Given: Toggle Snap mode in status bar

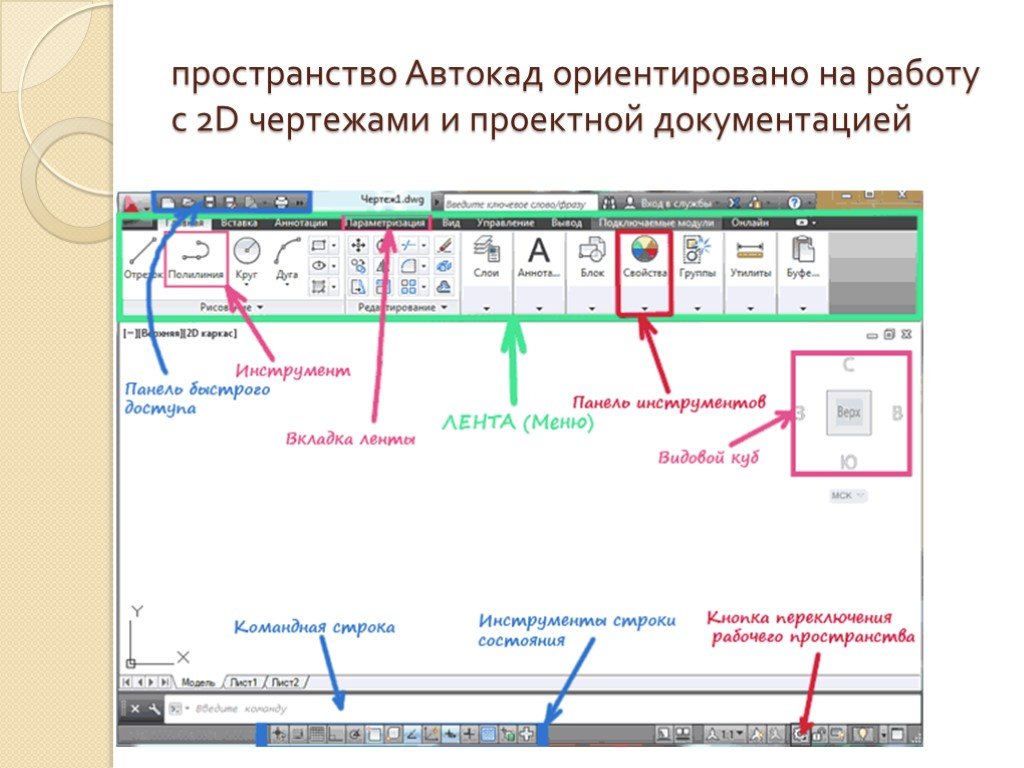Looking at the screenshot, I should [298, 735].
